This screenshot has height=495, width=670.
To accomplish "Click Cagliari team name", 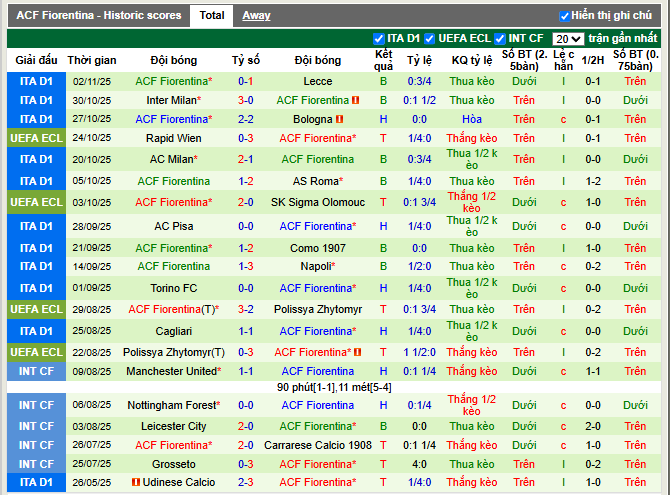I will pos(173,331).
